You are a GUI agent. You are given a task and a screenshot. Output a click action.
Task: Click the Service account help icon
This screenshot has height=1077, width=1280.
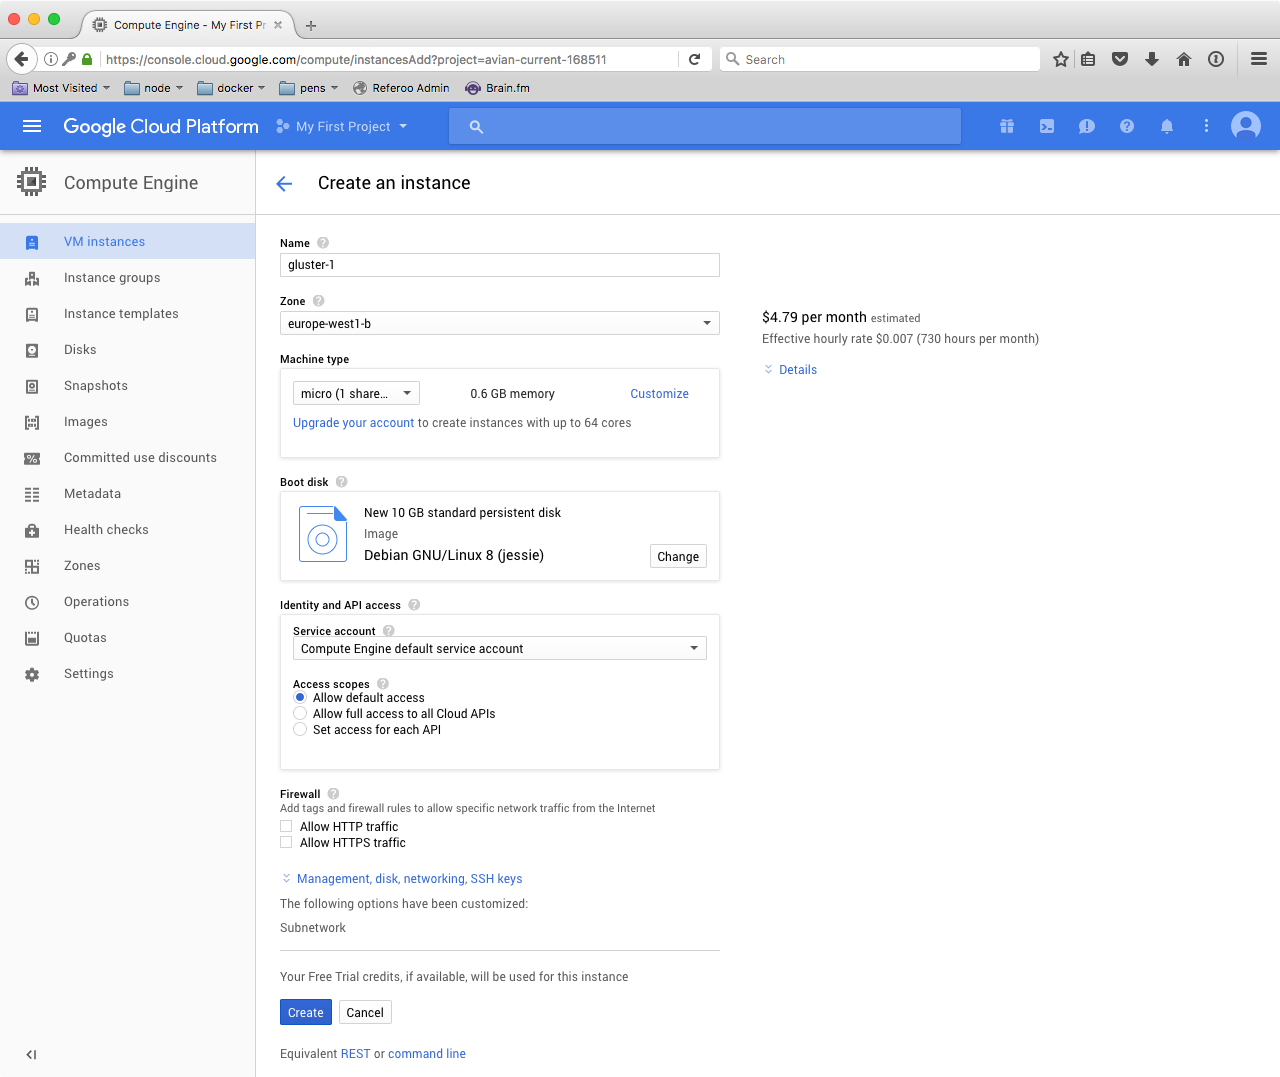(389, 631)
